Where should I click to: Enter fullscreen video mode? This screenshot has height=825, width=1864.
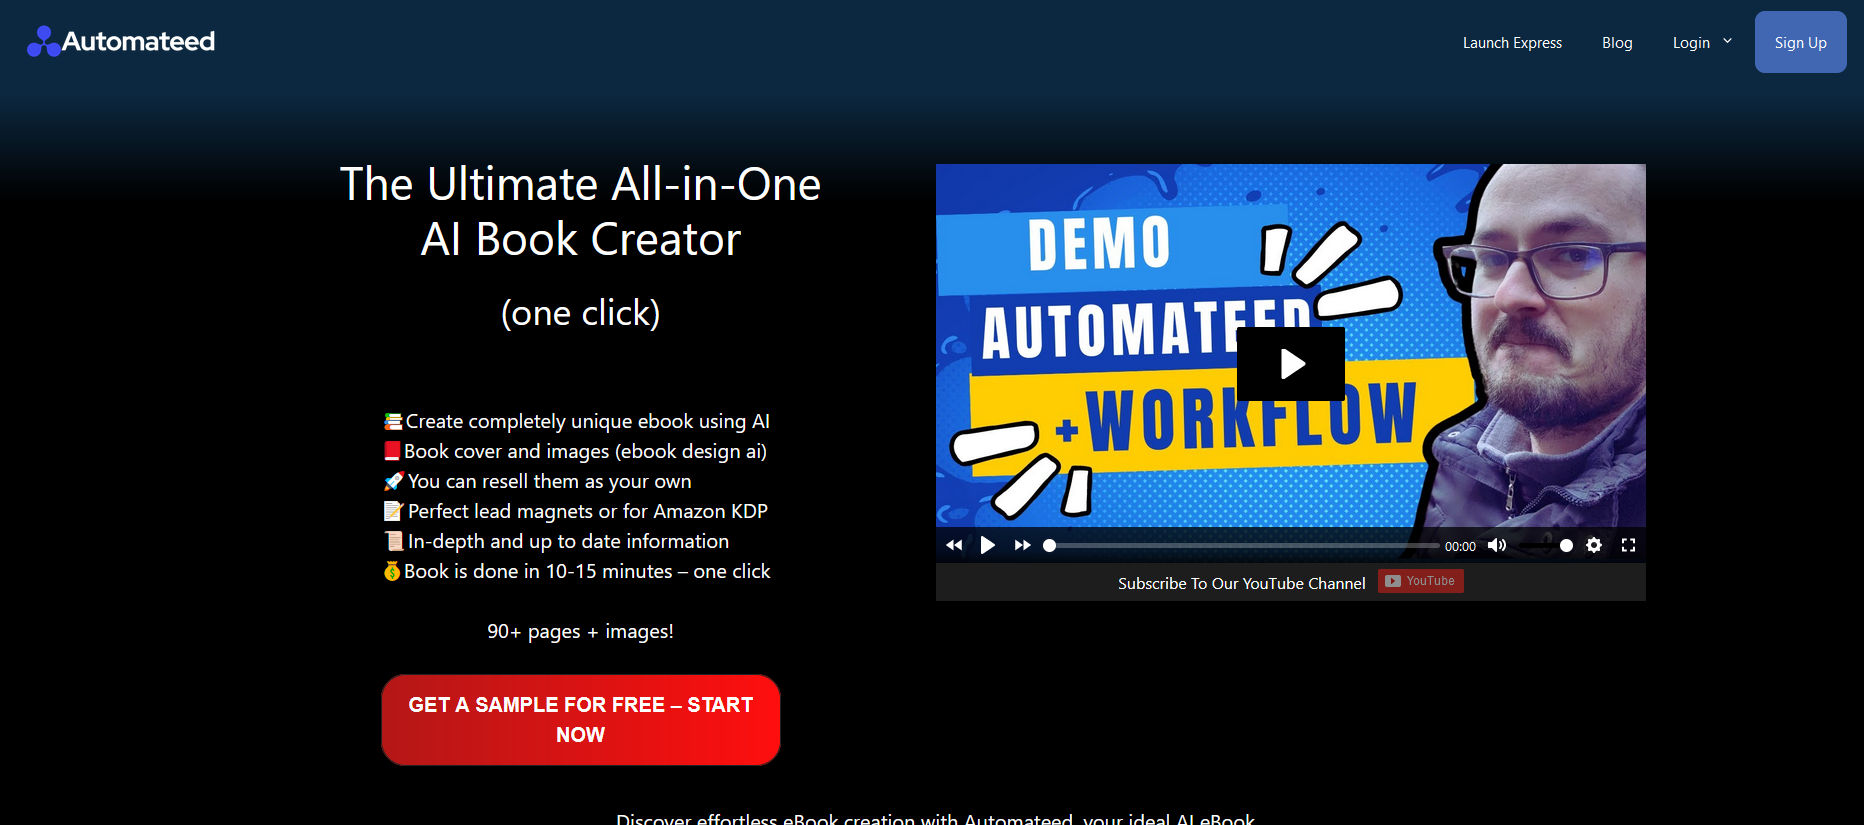click(x=1628, y=545)
